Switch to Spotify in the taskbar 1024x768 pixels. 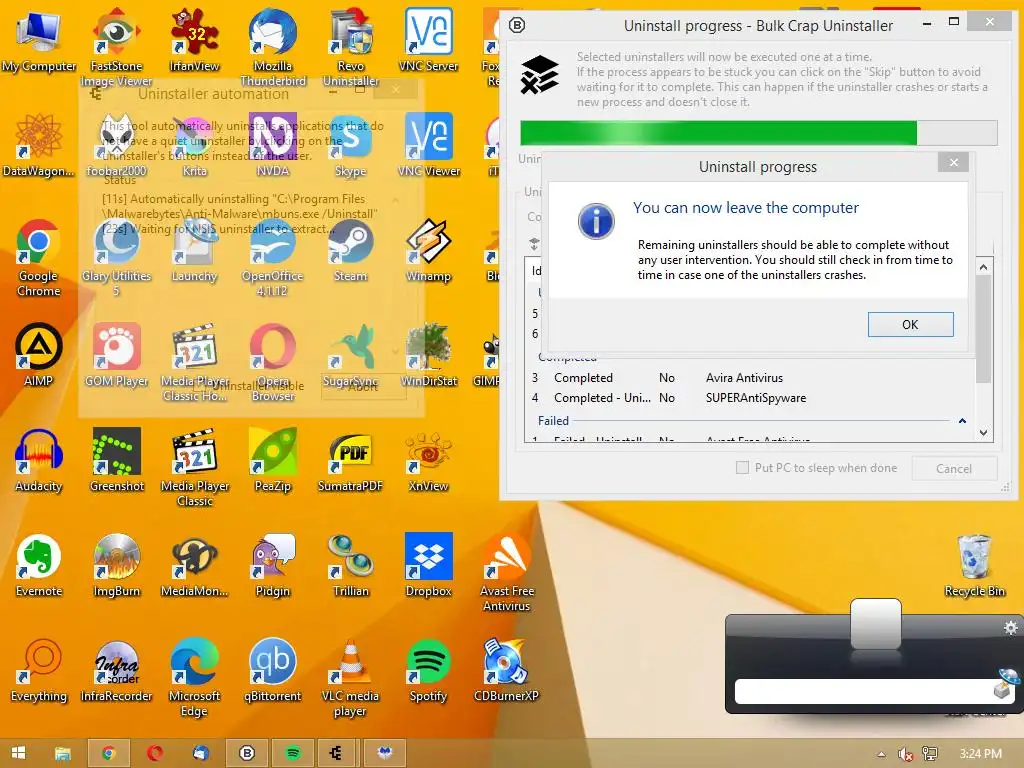[293, 753]
